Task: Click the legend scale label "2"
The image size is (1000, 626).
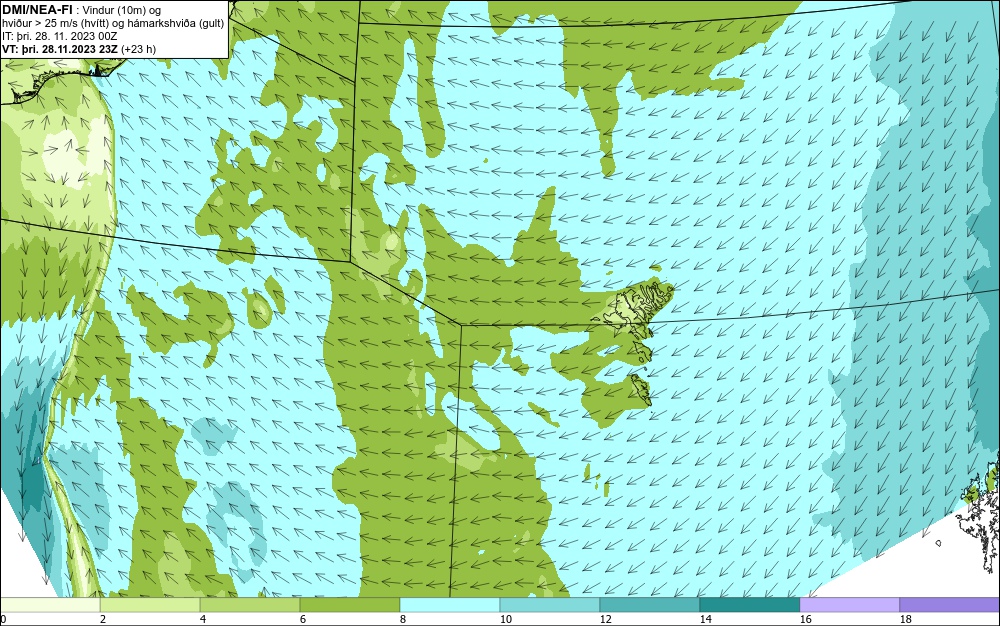Action: click(x=103, y=619)
